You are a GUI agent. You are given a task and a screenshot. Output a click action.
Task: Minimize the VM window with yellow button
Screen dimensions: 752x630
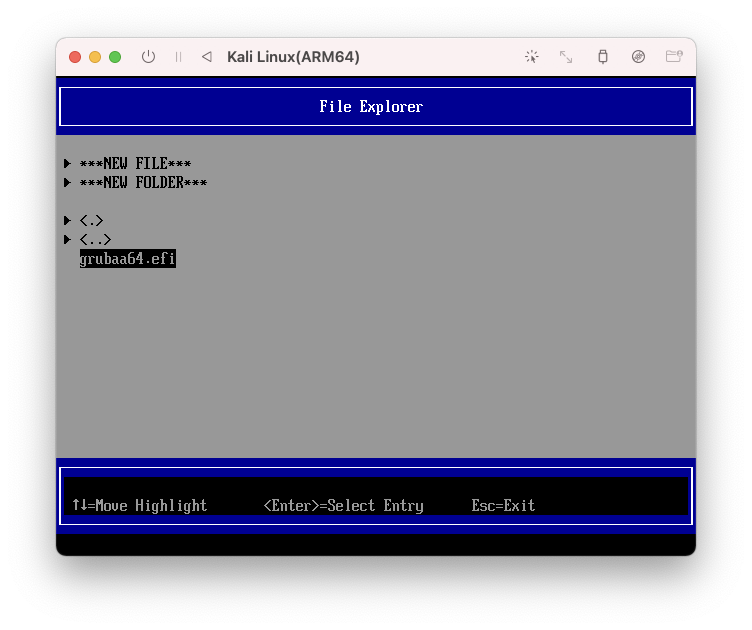pos(95,57)
